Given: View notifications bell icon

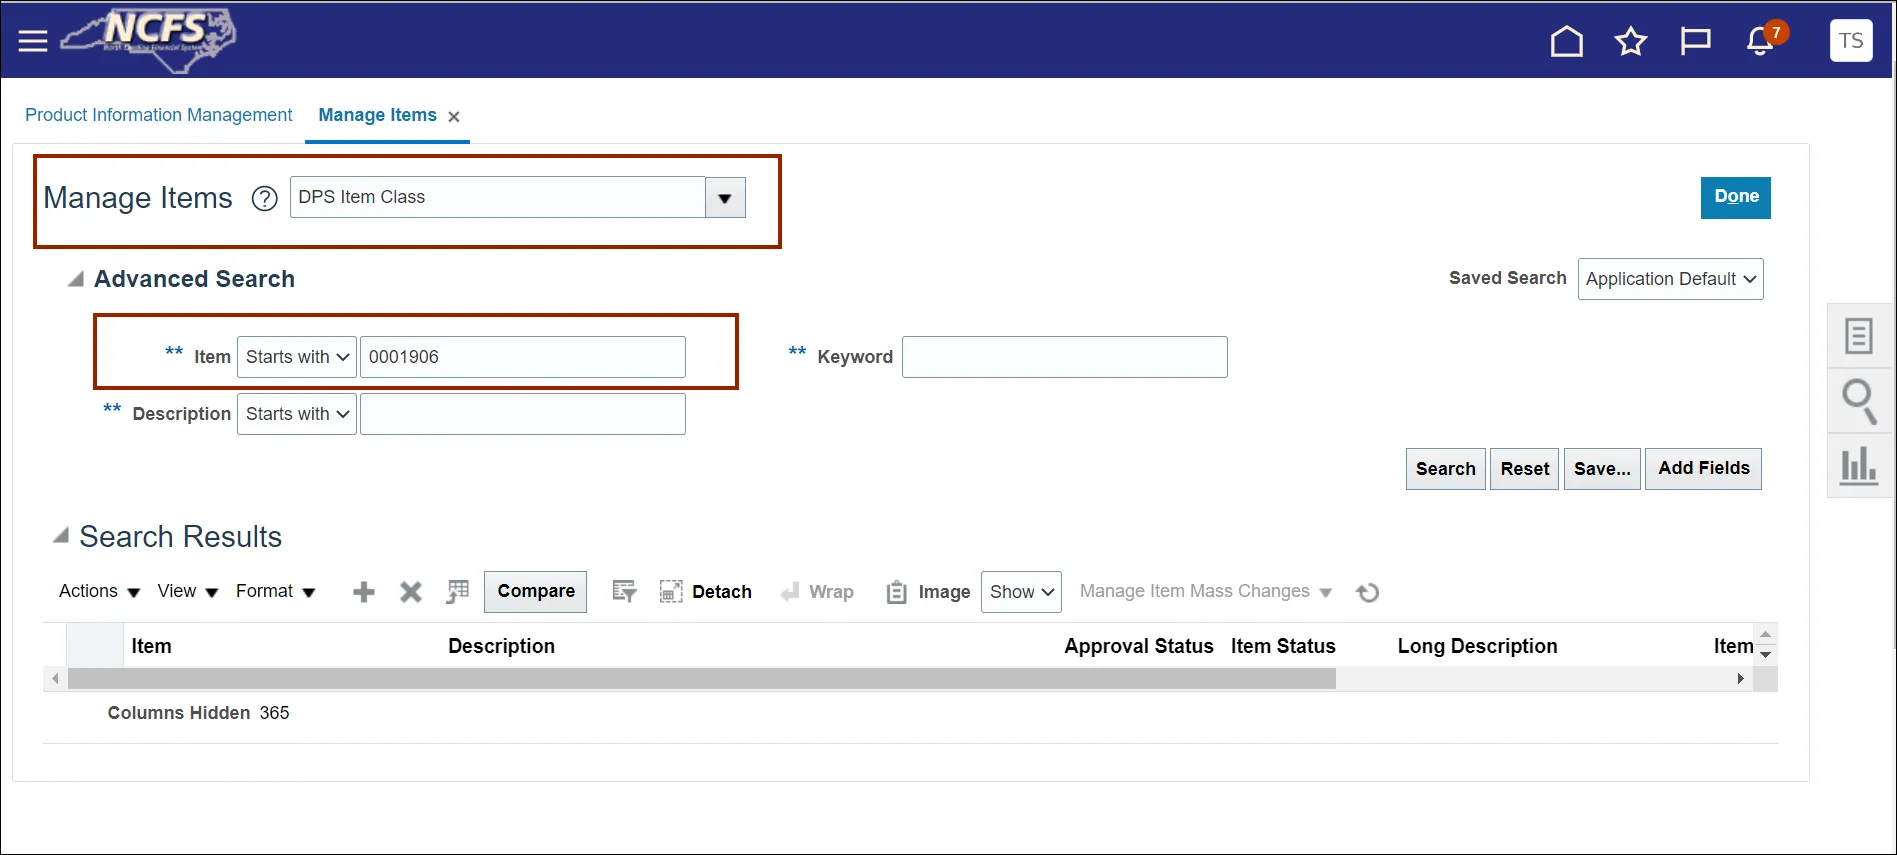Looking at the screenshot, I should click(1760, 42).
